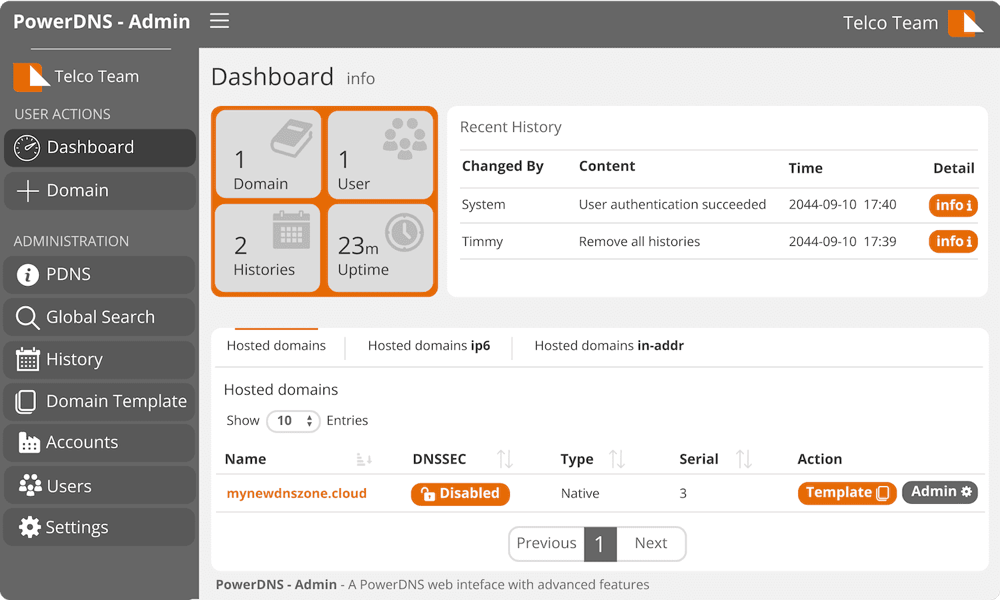Click the PDNS info circle icon
The height and width of the screenshot is (600, 1000).
click(27, 275)
